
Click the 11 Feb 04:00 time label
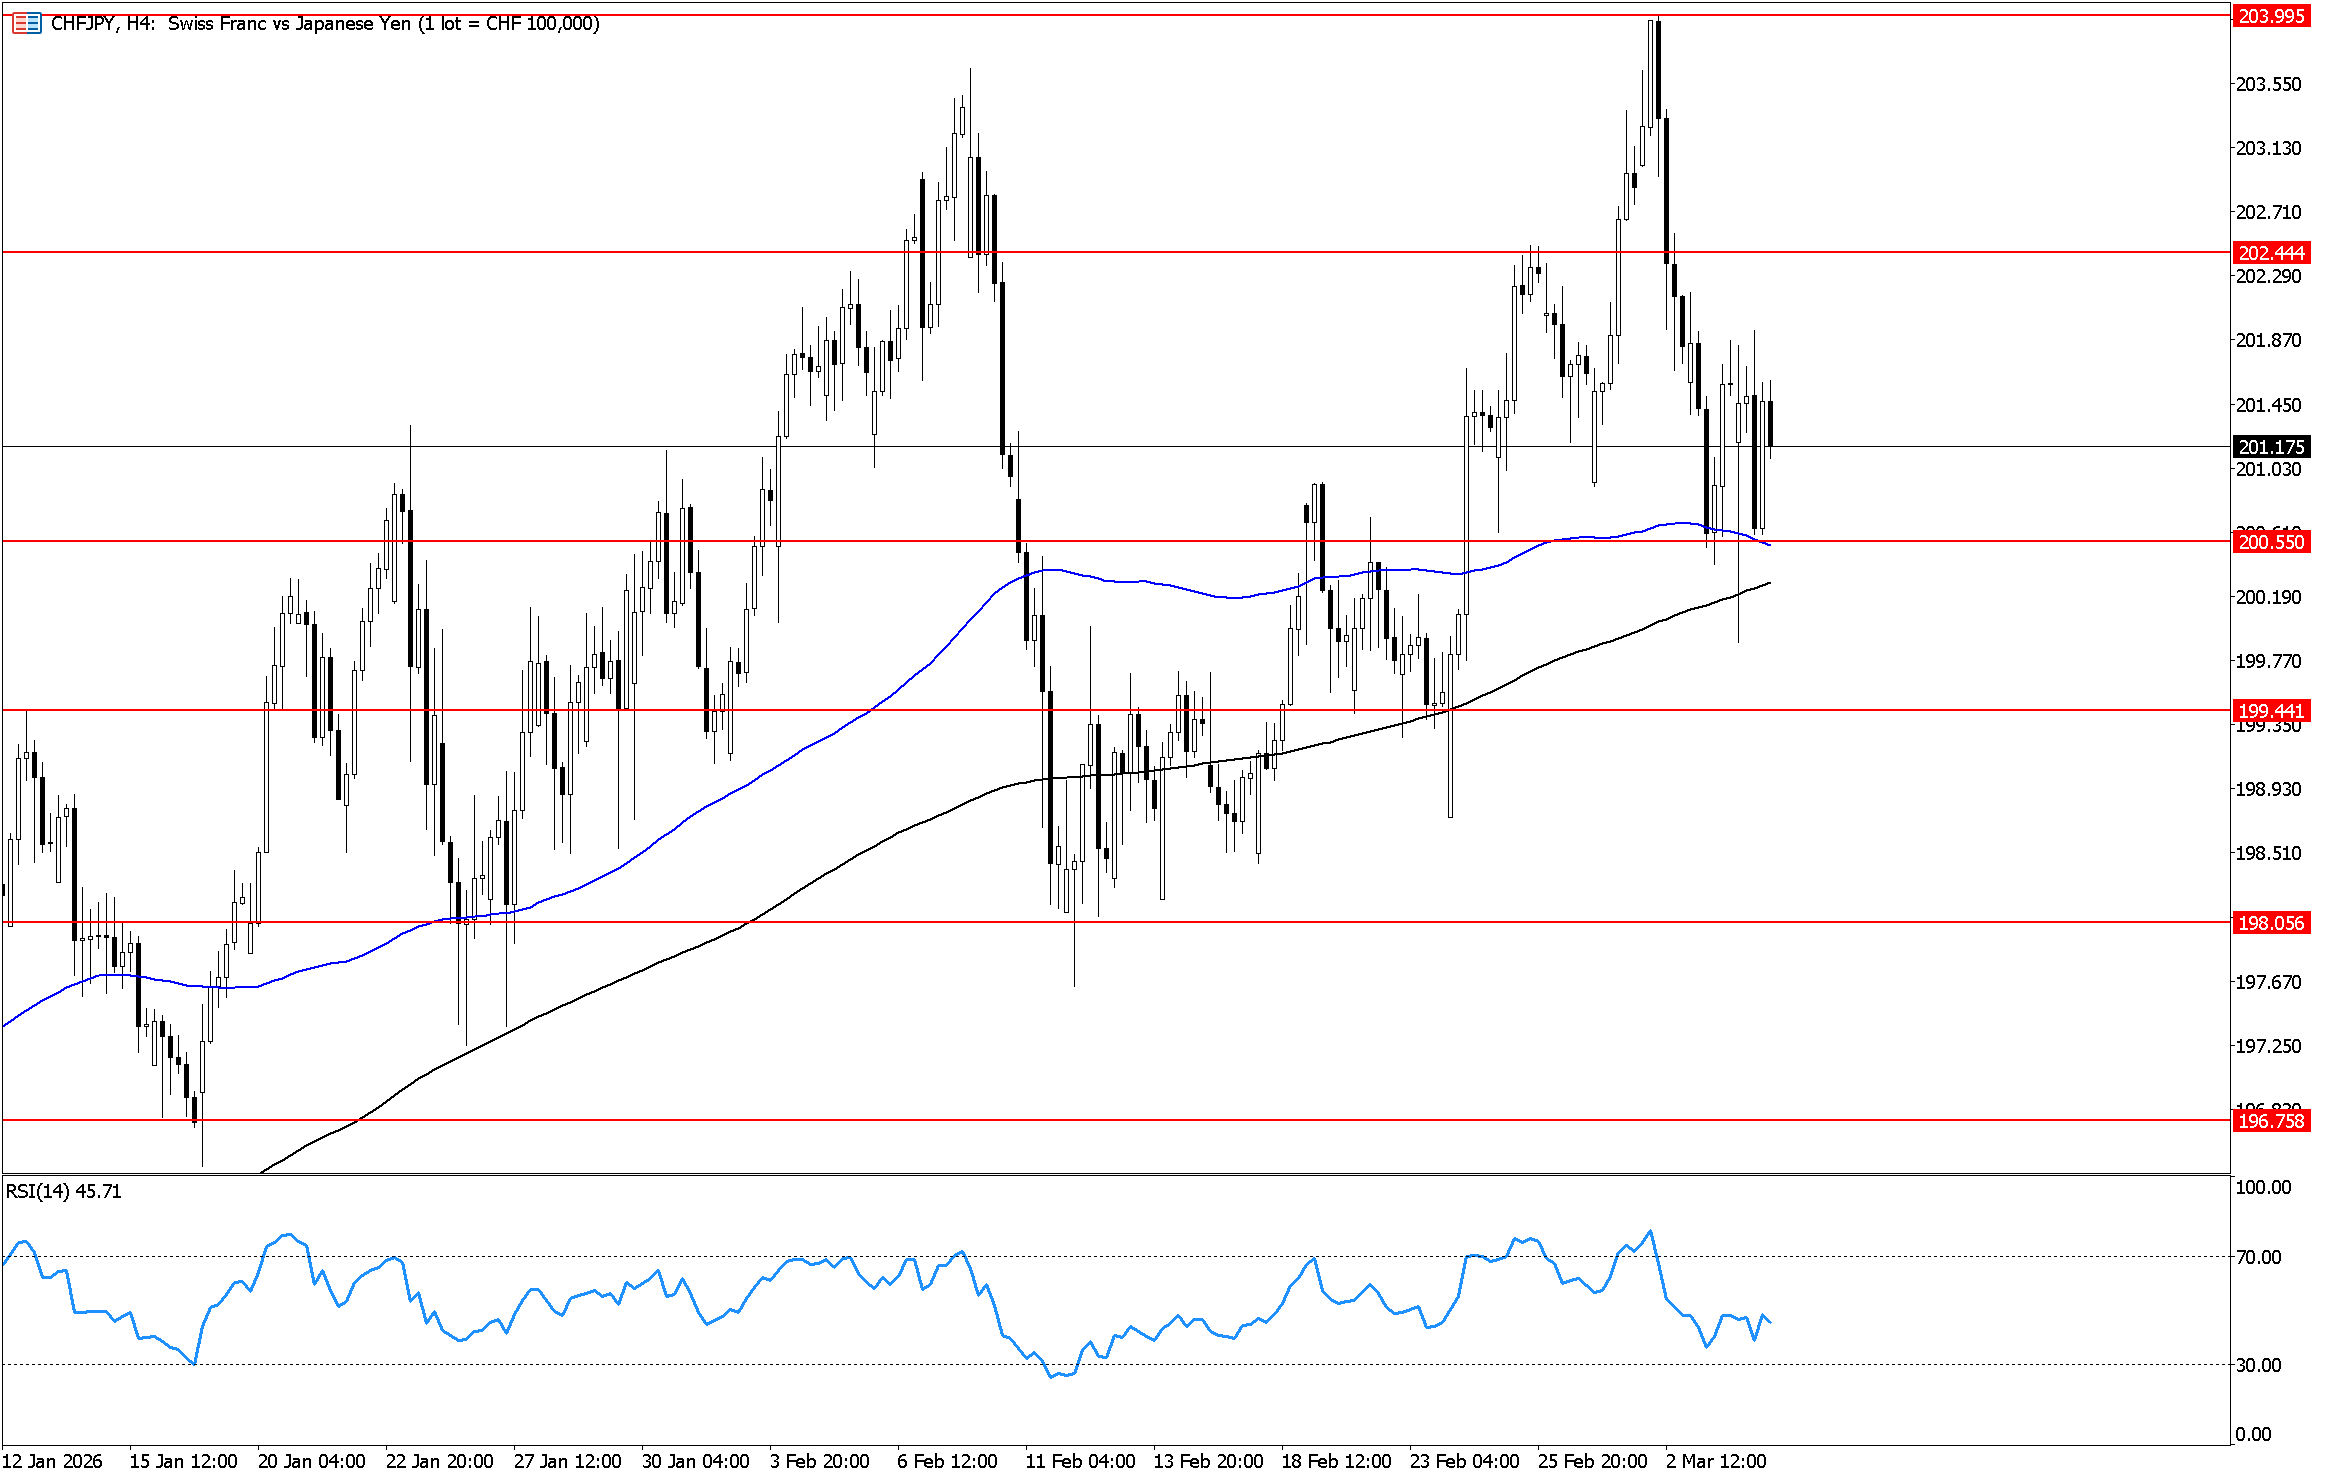pos(1080,1461)
